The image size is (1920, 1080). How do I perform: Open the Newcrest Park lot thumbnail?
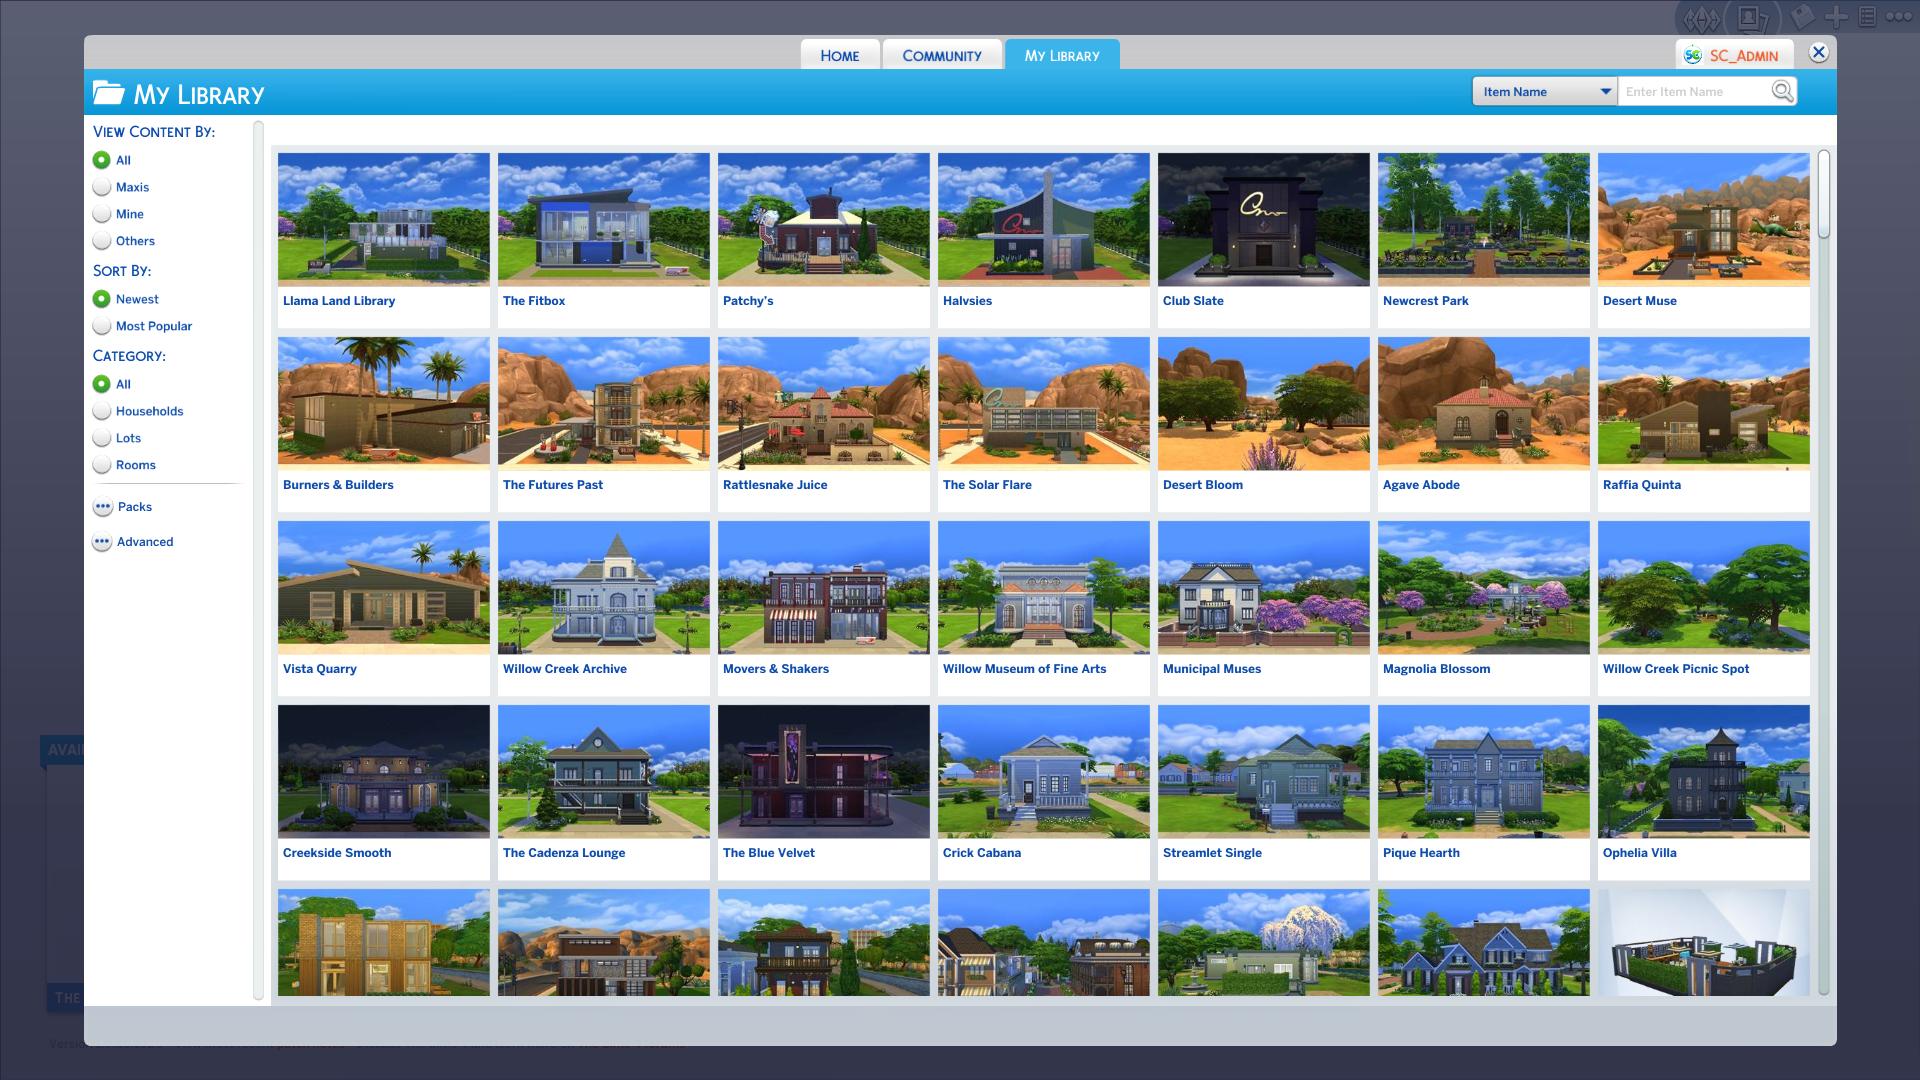(1484, 219)
